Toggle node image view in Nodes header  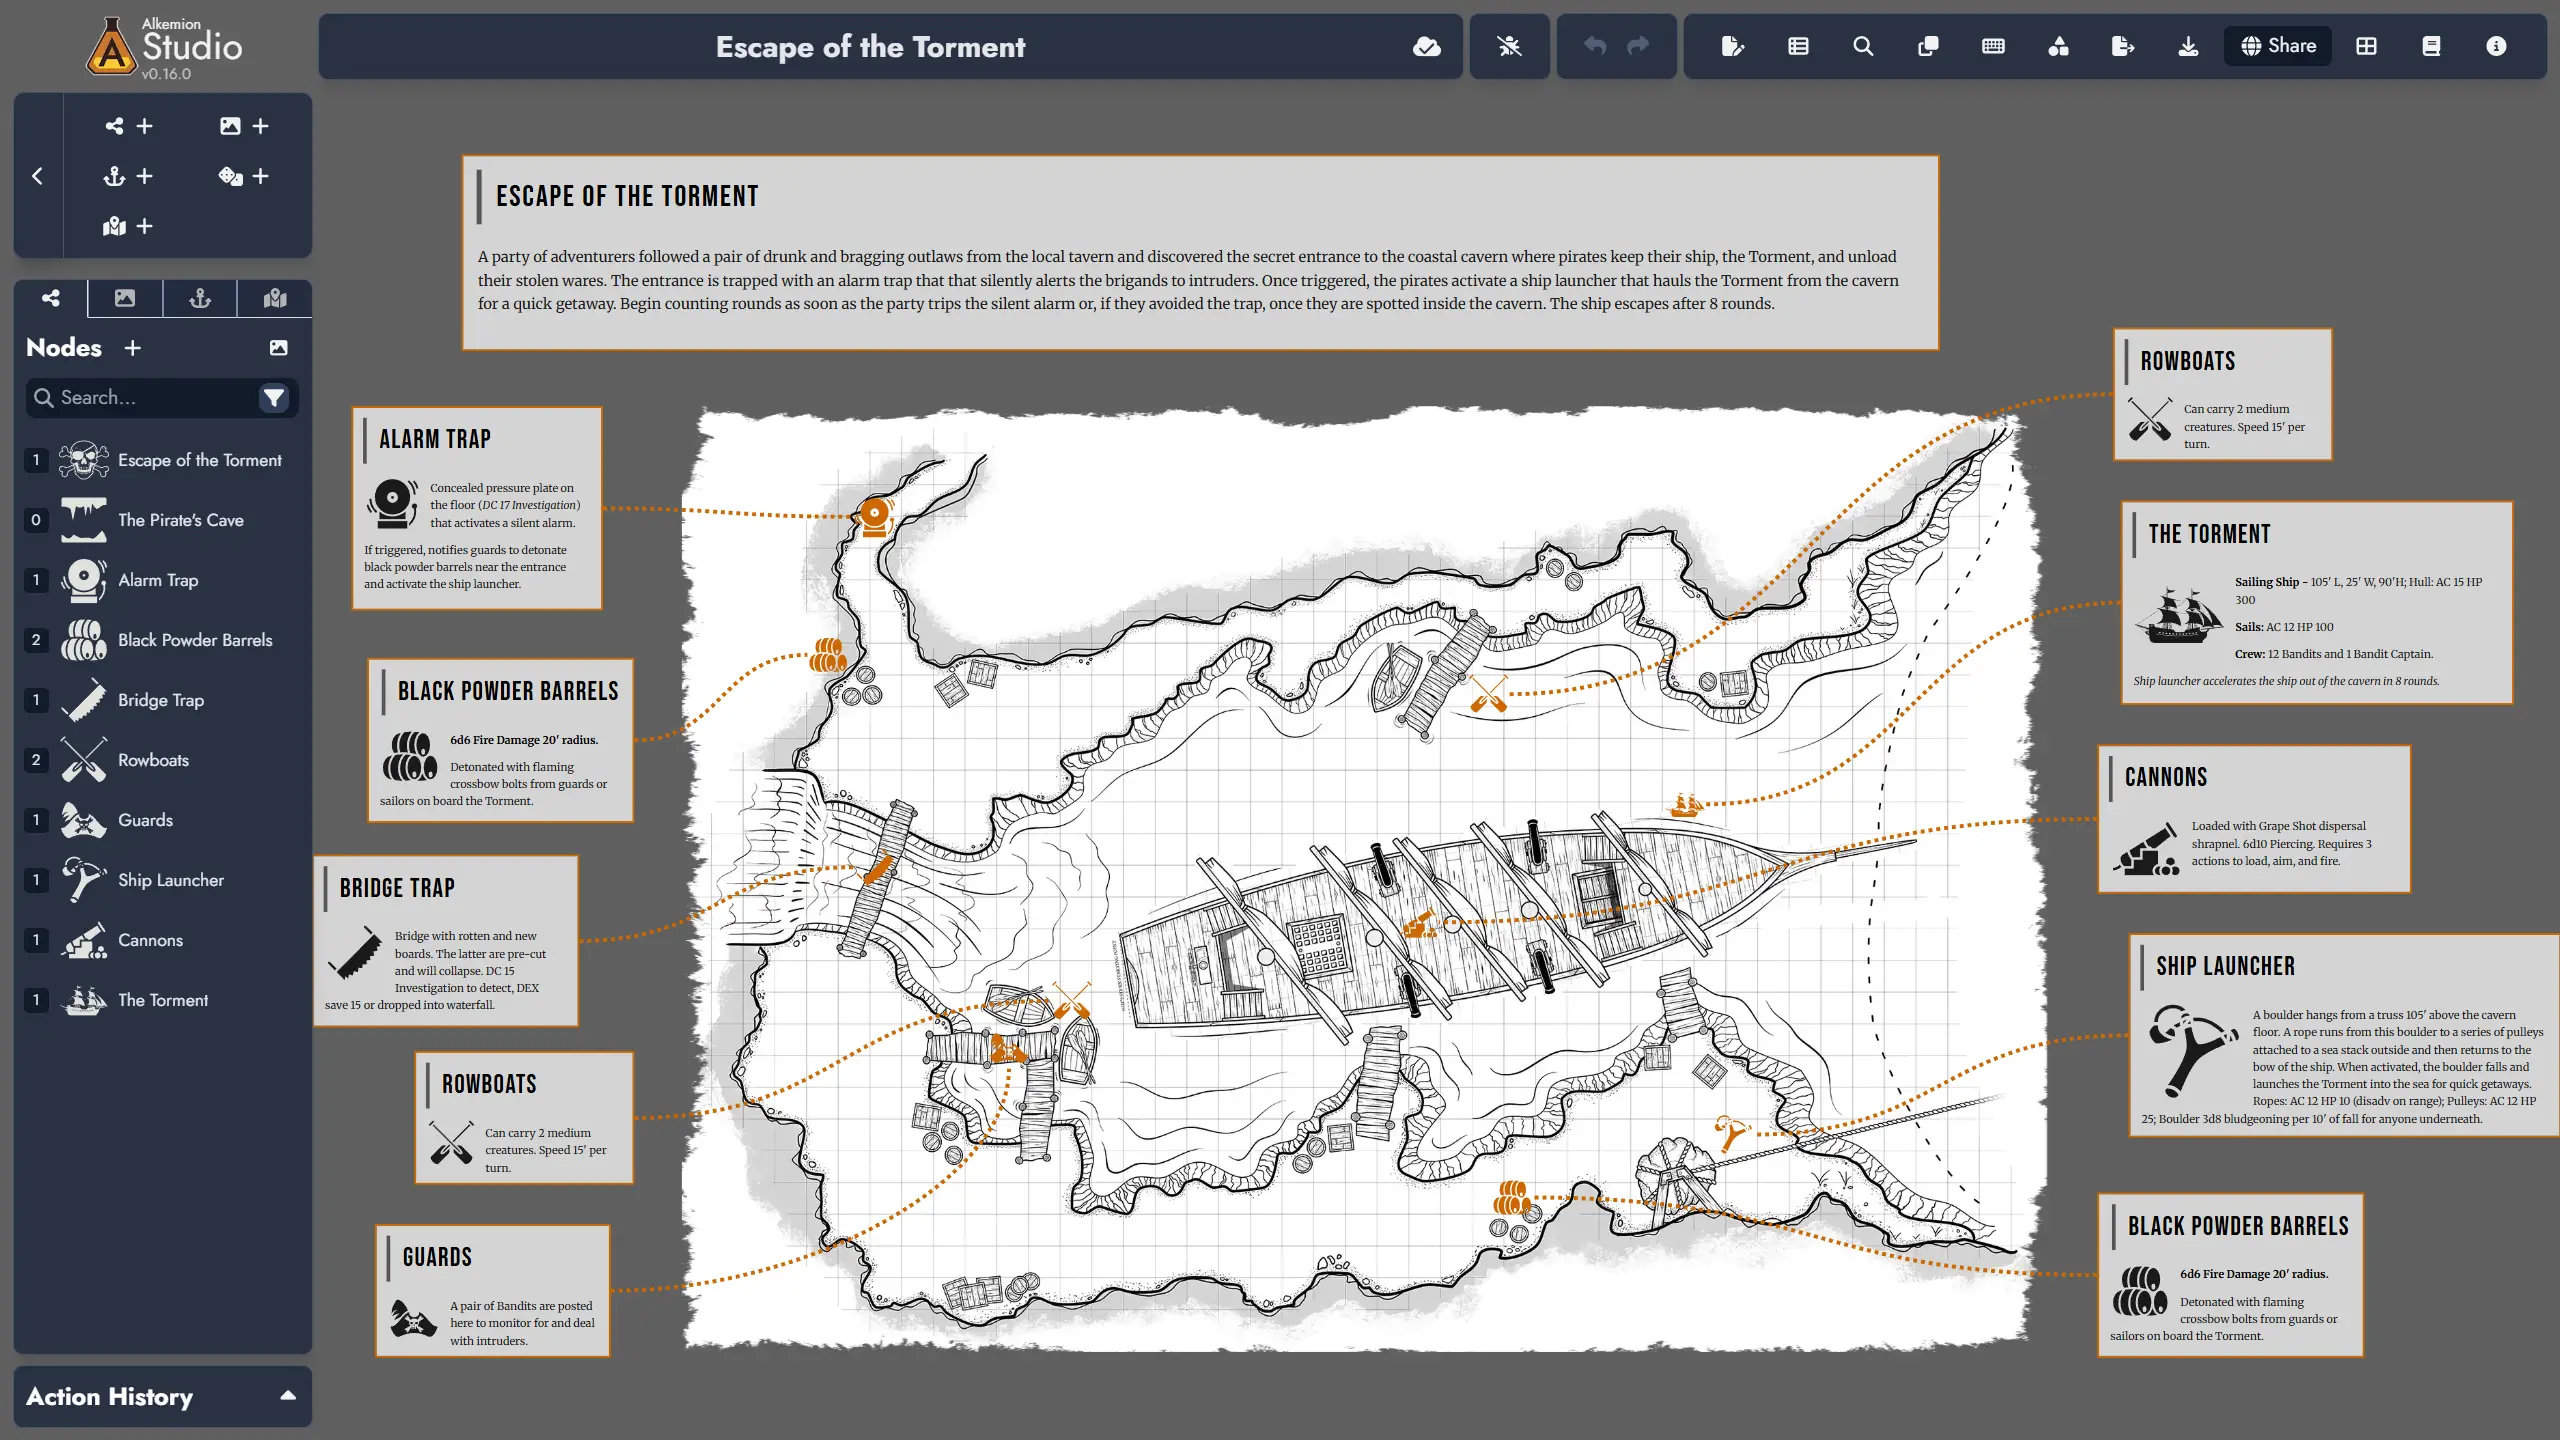click(278, 347)
